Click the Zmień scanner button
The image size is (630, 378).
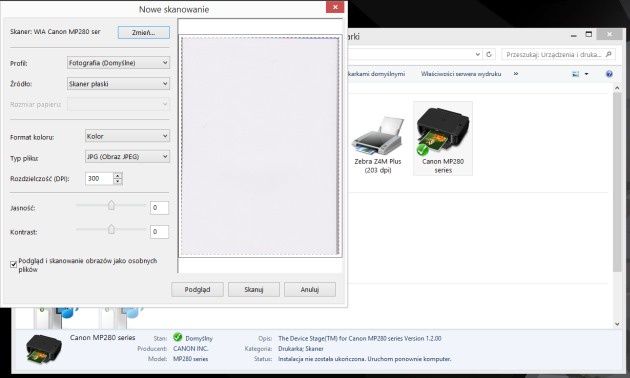point(144,33)
